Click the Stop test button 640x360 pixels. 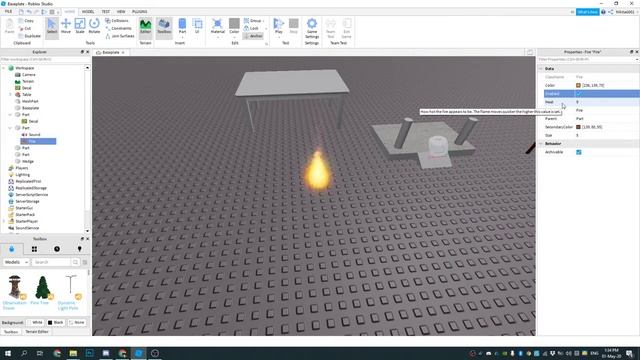click(x=293, y=26)
